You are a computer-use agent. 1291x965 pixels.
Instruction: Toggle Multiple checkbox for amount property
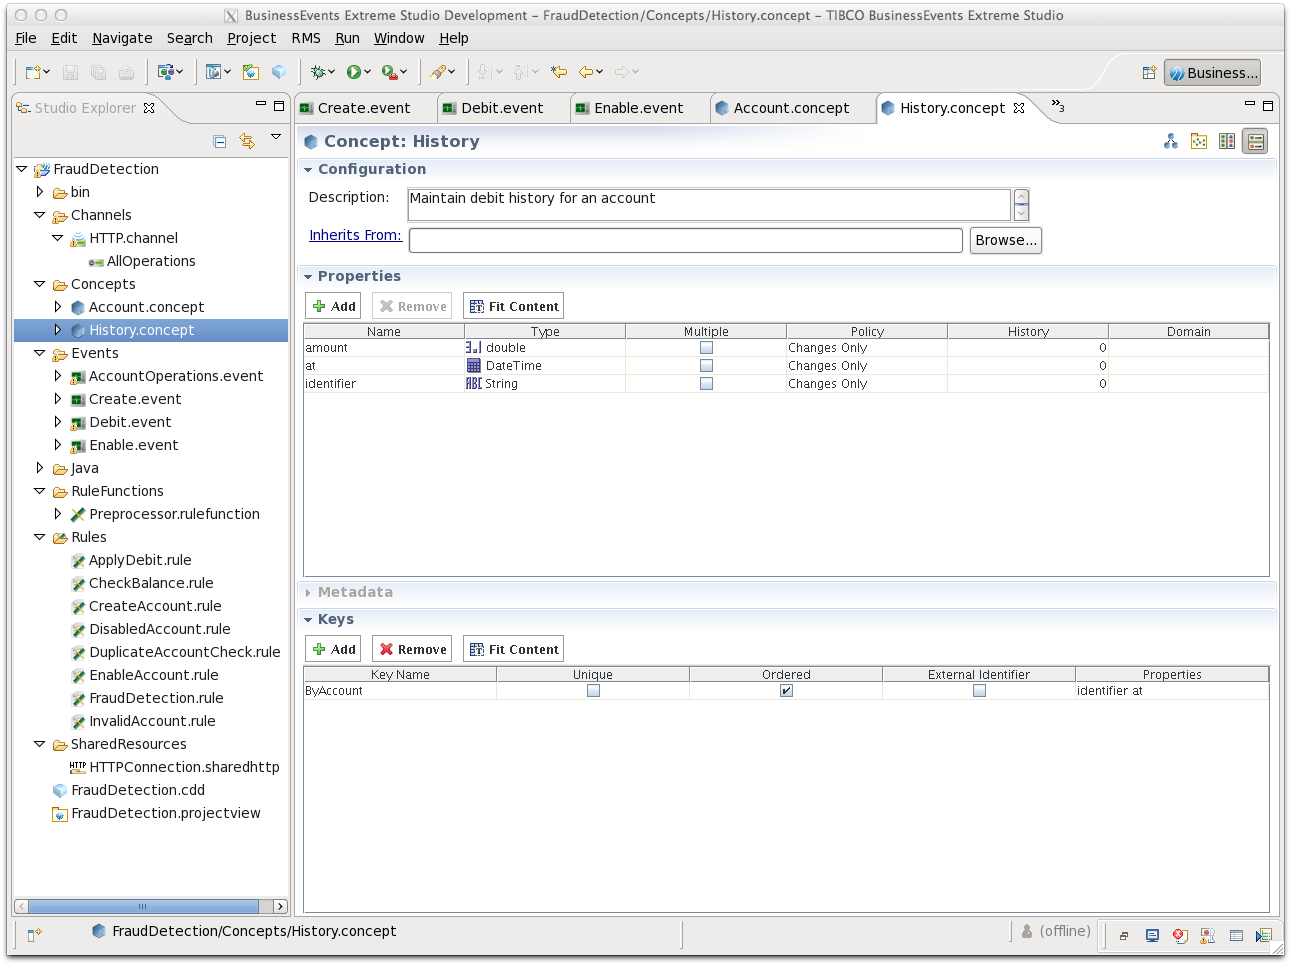[x=706, y=348]
